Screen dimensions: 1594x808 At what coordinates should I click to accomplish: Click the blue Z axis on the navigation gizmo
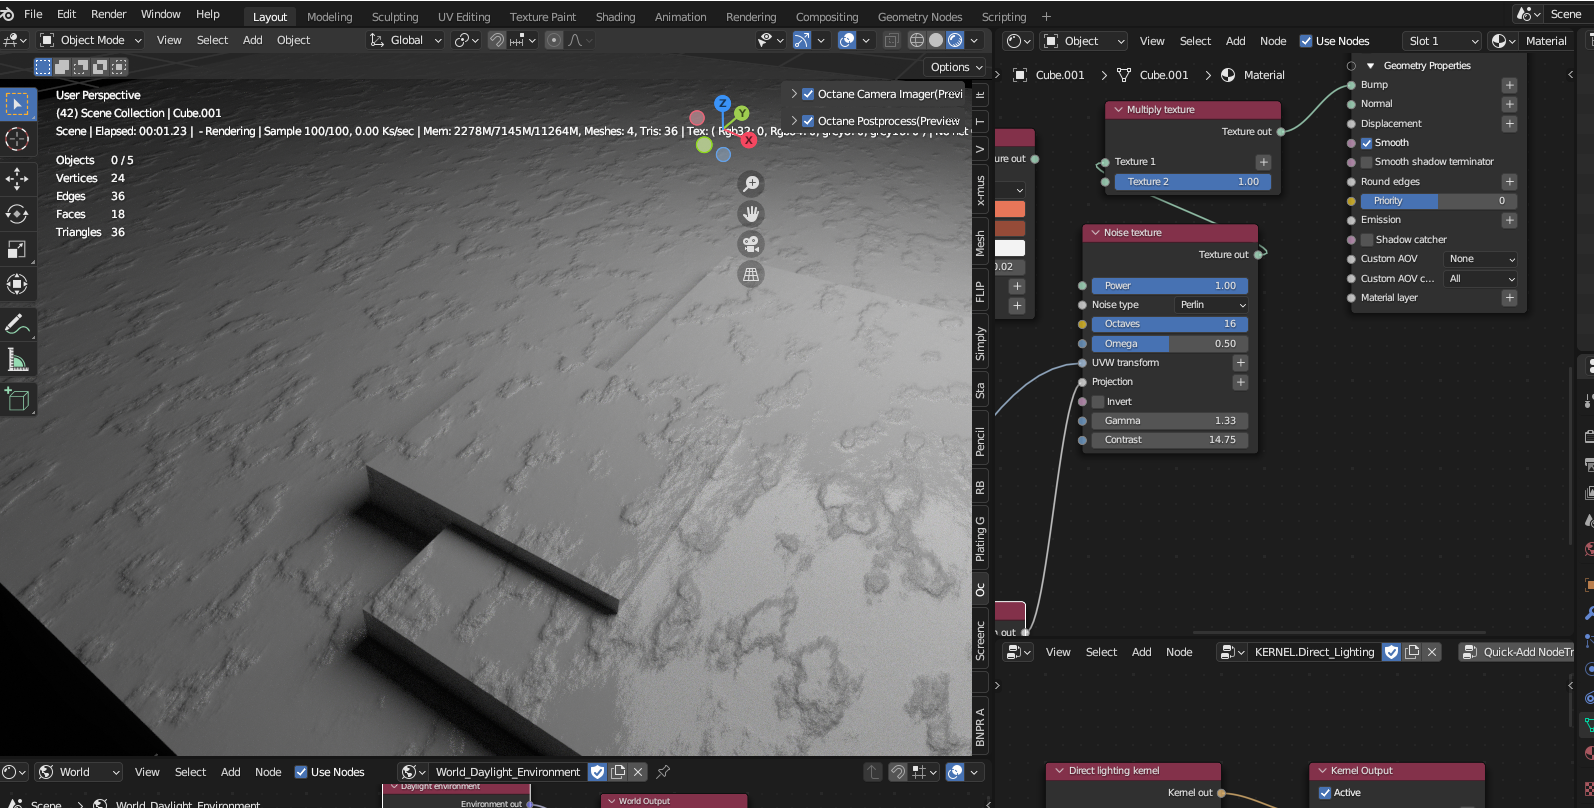[x=722, y=103]
